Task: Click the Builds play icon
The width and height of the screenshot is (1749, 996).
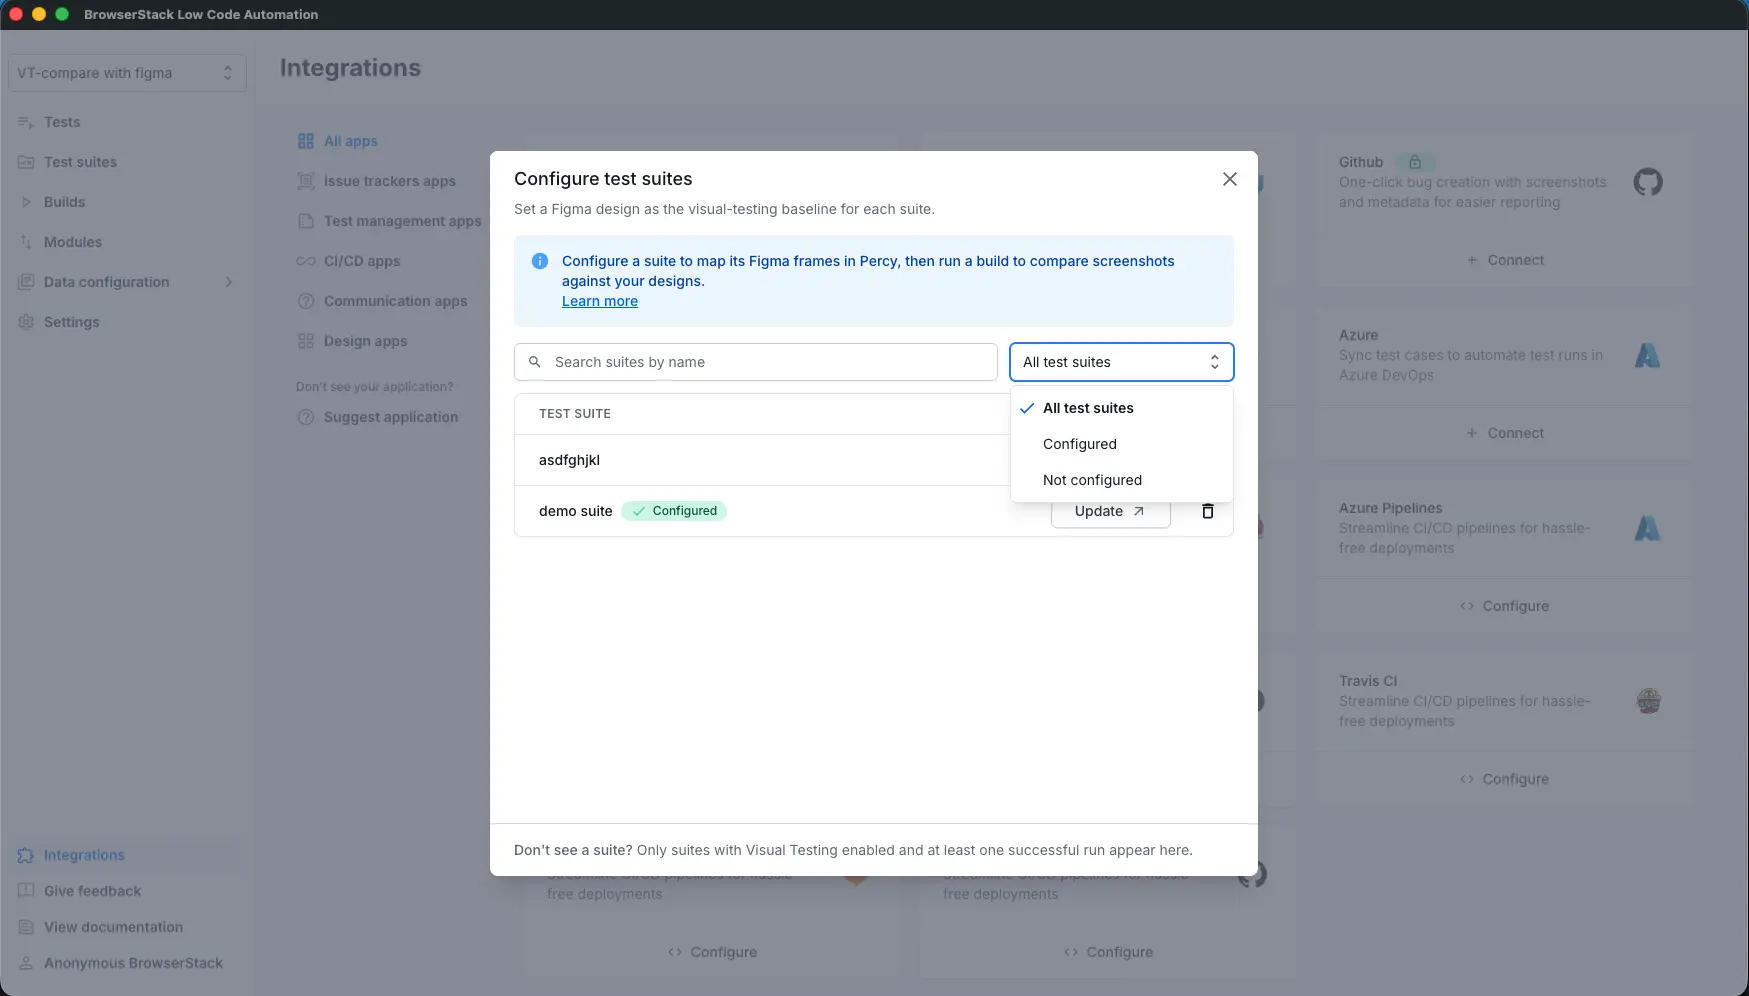Action: coord(26,202)
